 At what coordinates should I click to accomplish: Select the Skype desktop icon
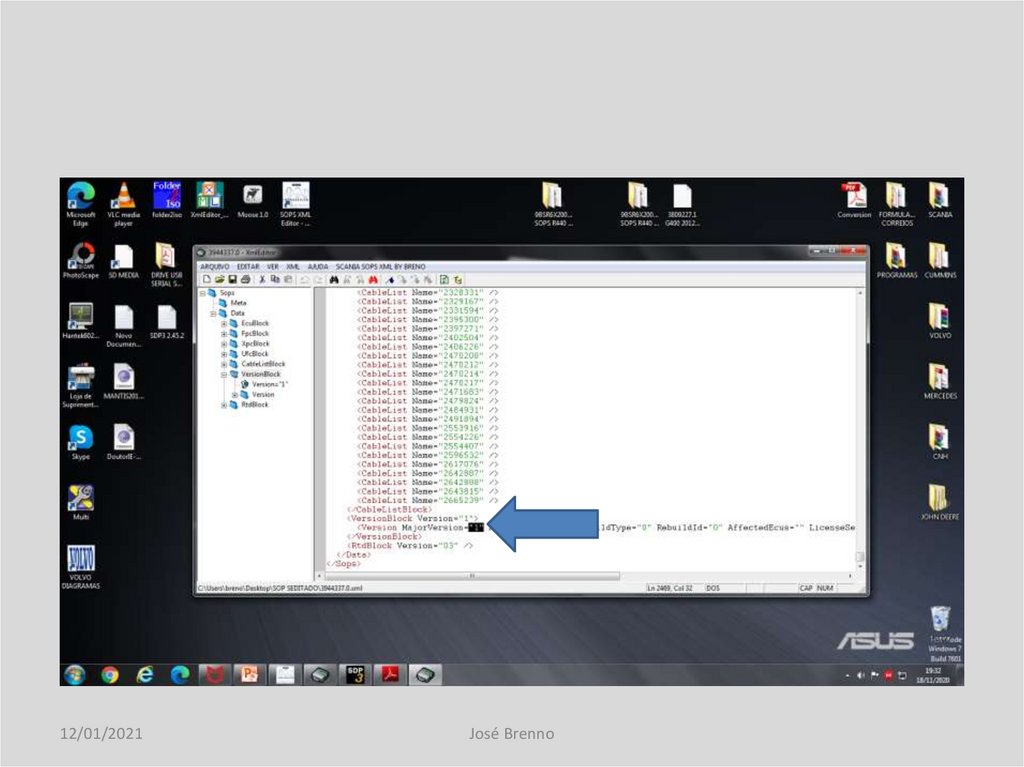[x=81, y=442]
